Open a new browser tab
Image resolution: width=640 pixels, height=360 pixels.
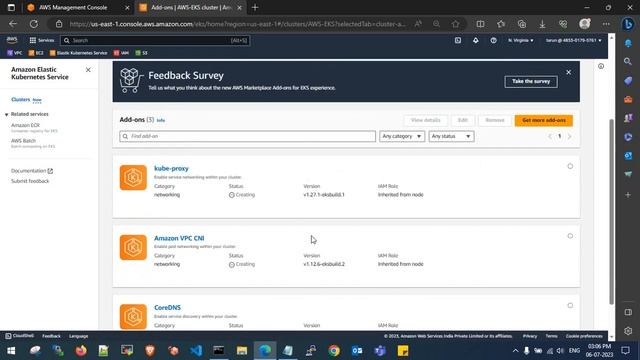coord(255,8)
